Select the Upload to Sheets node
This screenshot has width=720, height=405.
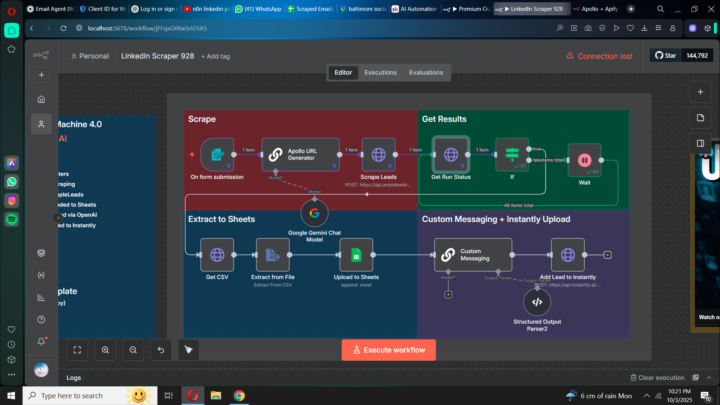point(356,255)
